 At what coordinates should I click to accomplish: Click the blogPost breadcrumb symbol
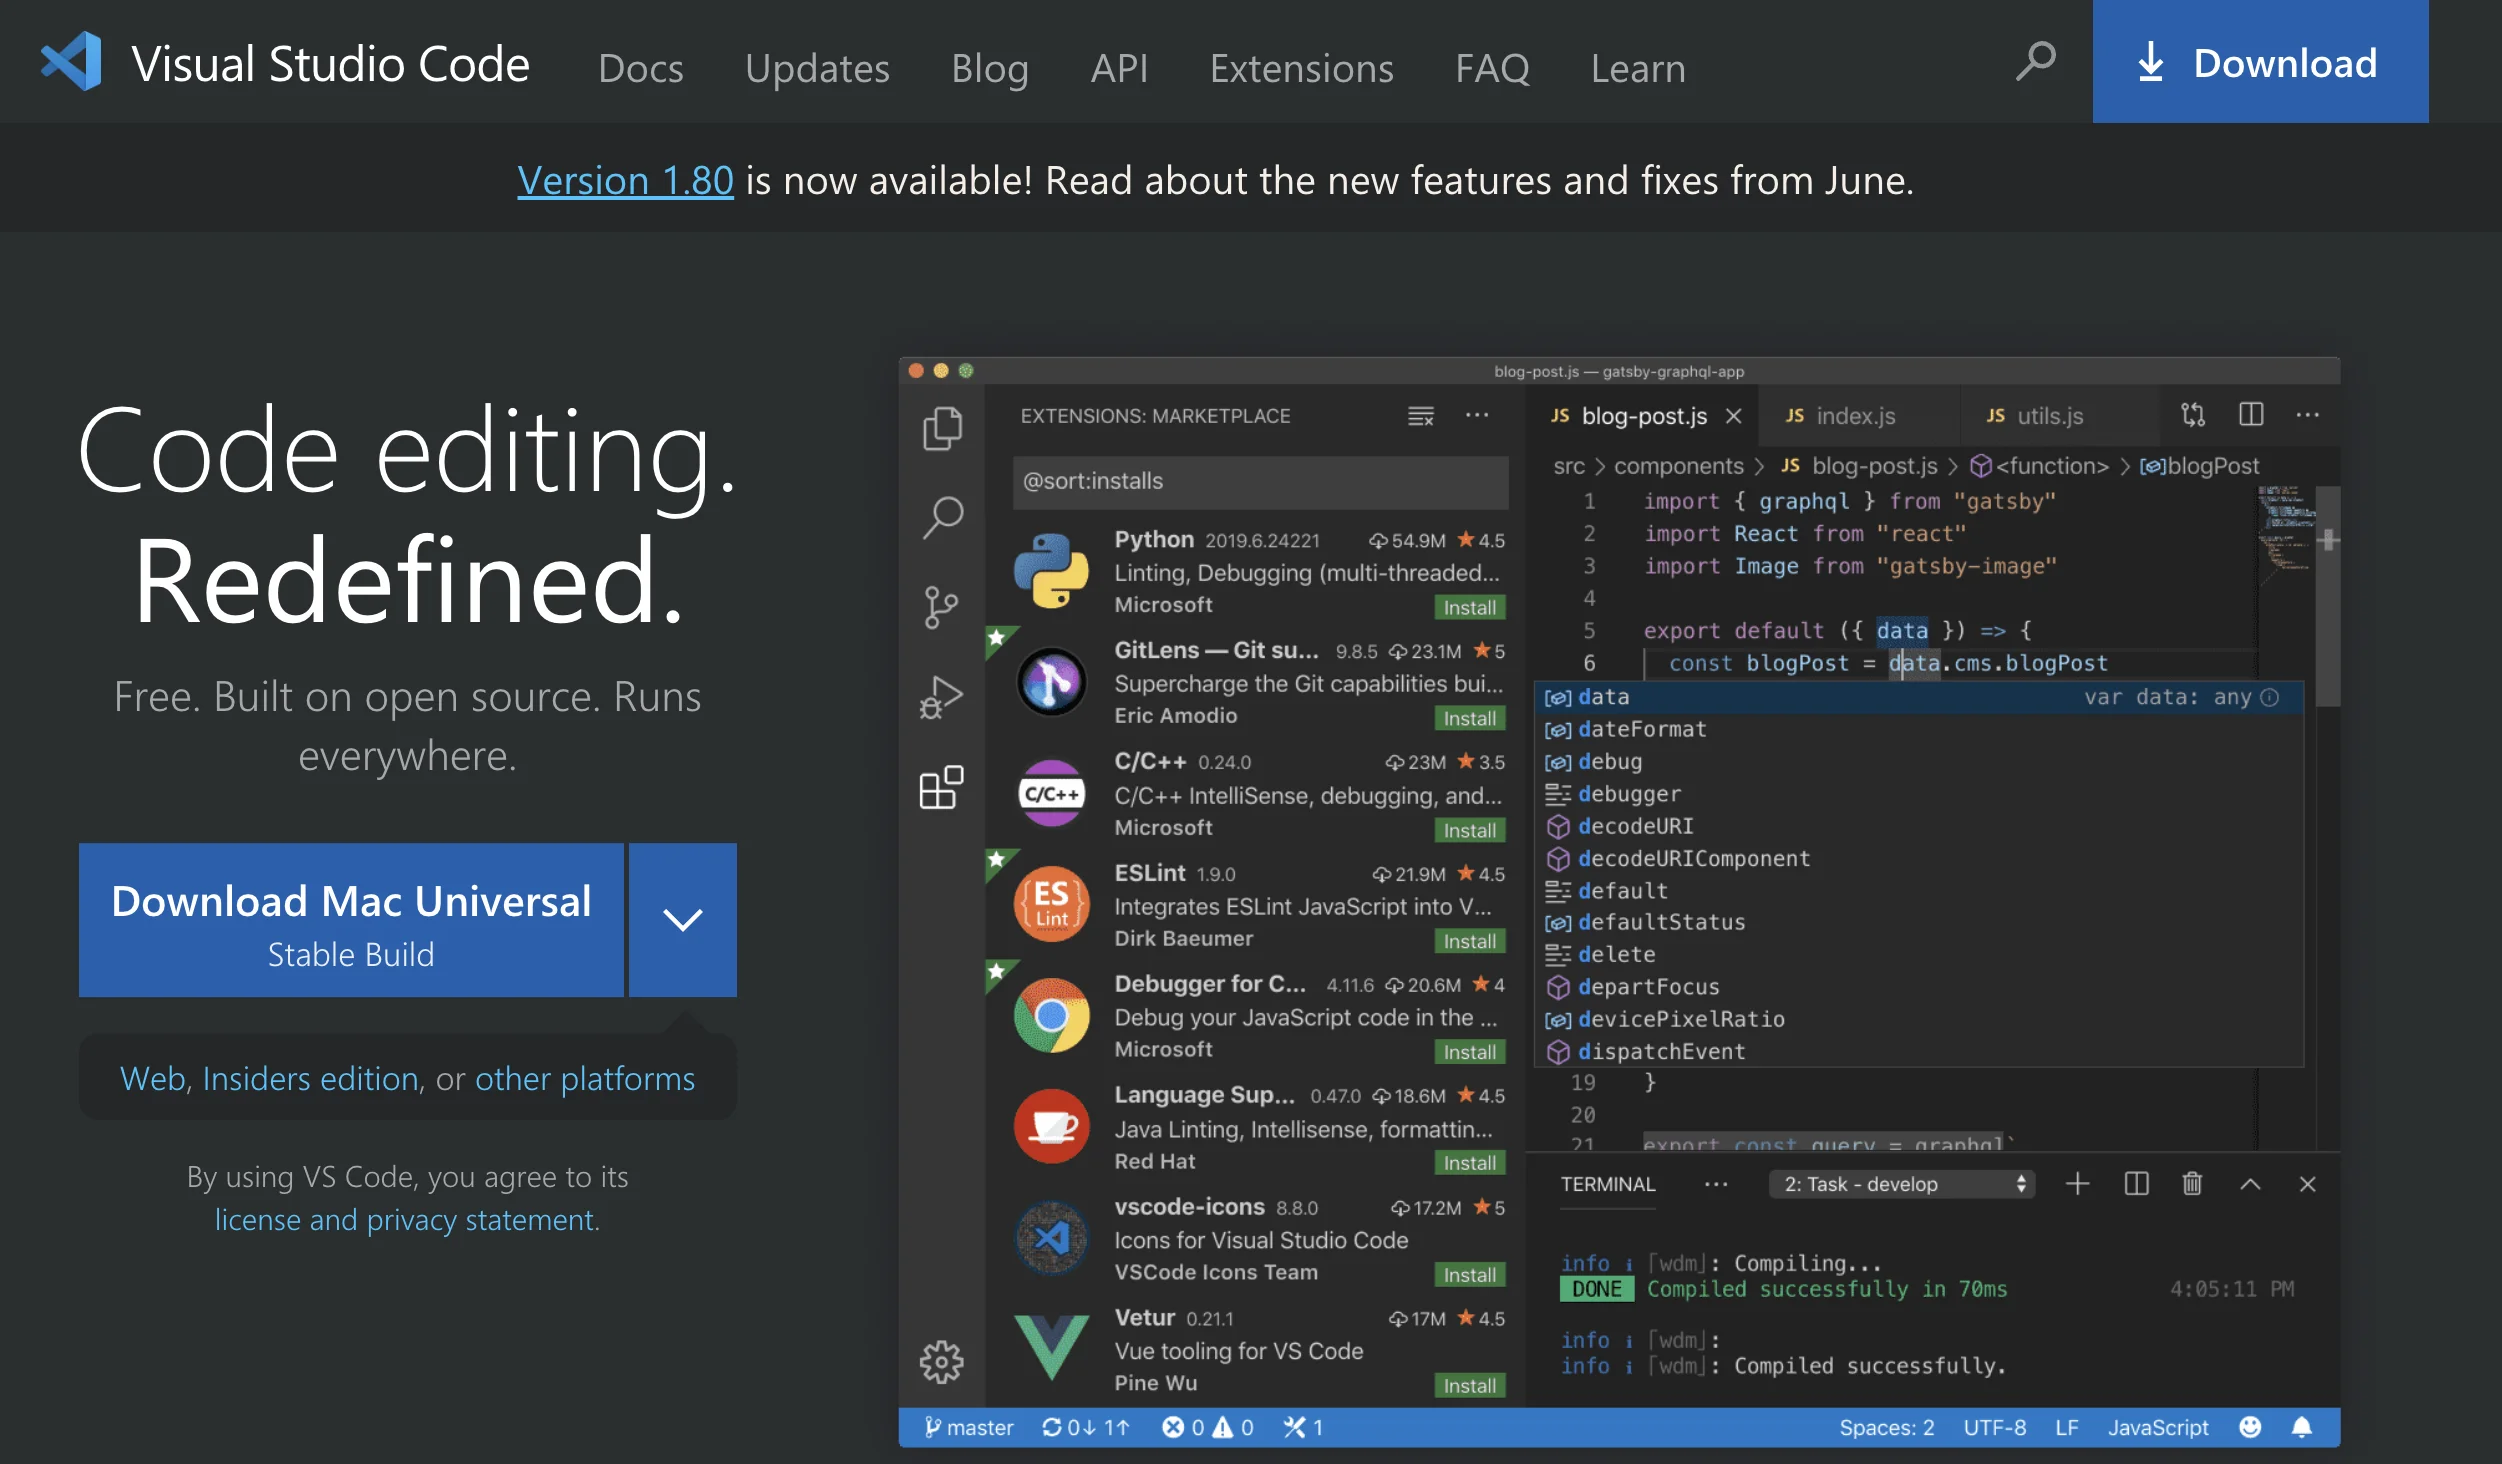pos(2199,466)
